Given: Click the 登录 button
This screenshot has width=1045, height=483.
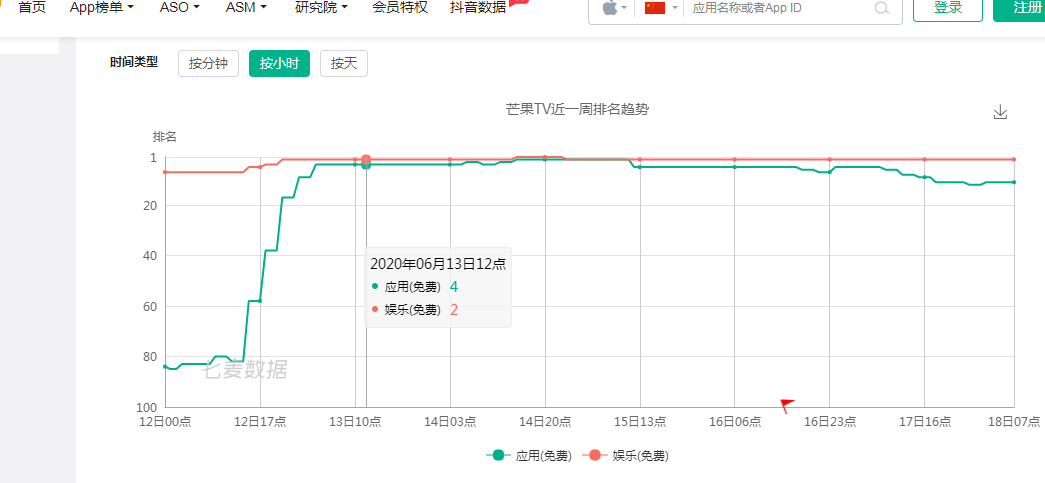Looking at the screenshot, I should pos(948,8).
